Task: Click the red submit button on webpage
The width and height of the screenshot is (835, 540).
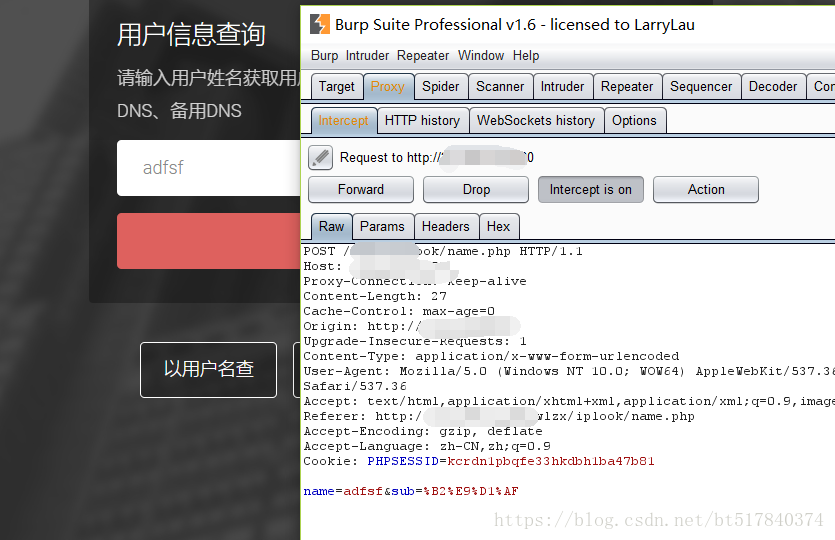Action: pos(209,241)
